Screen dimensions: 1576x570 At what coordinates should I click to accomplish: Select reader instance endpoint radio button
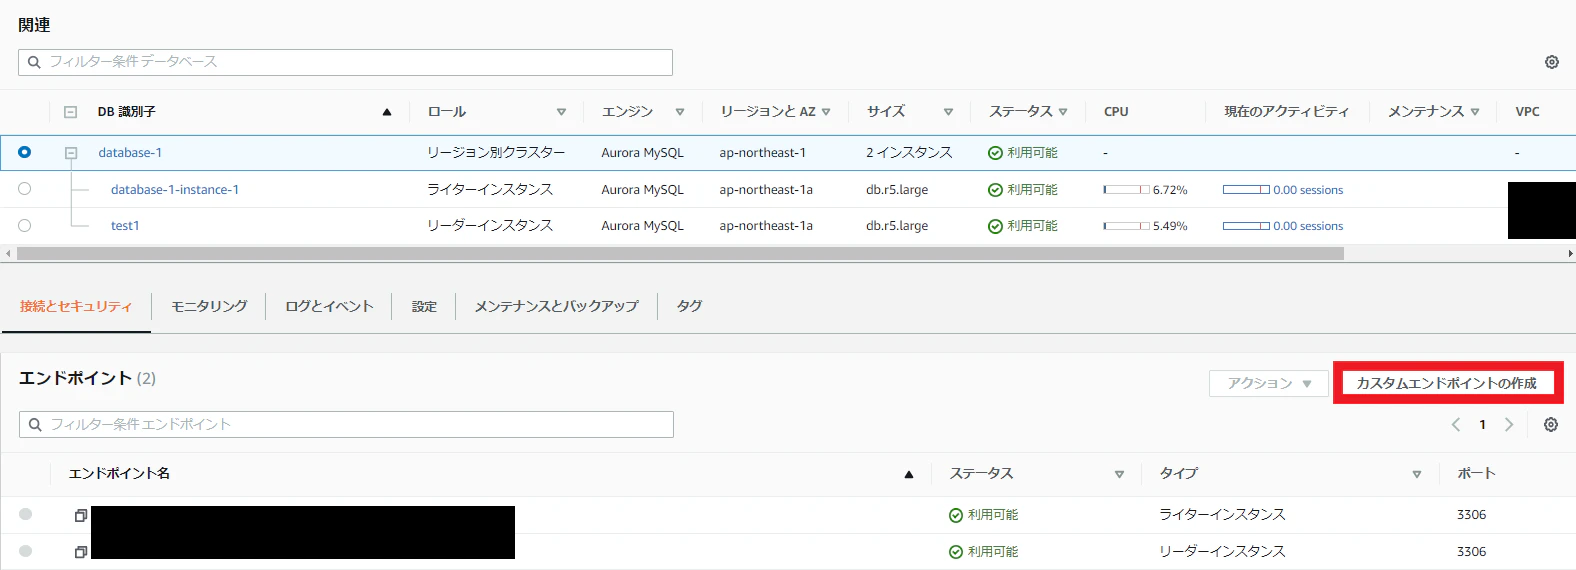(26, 551)
